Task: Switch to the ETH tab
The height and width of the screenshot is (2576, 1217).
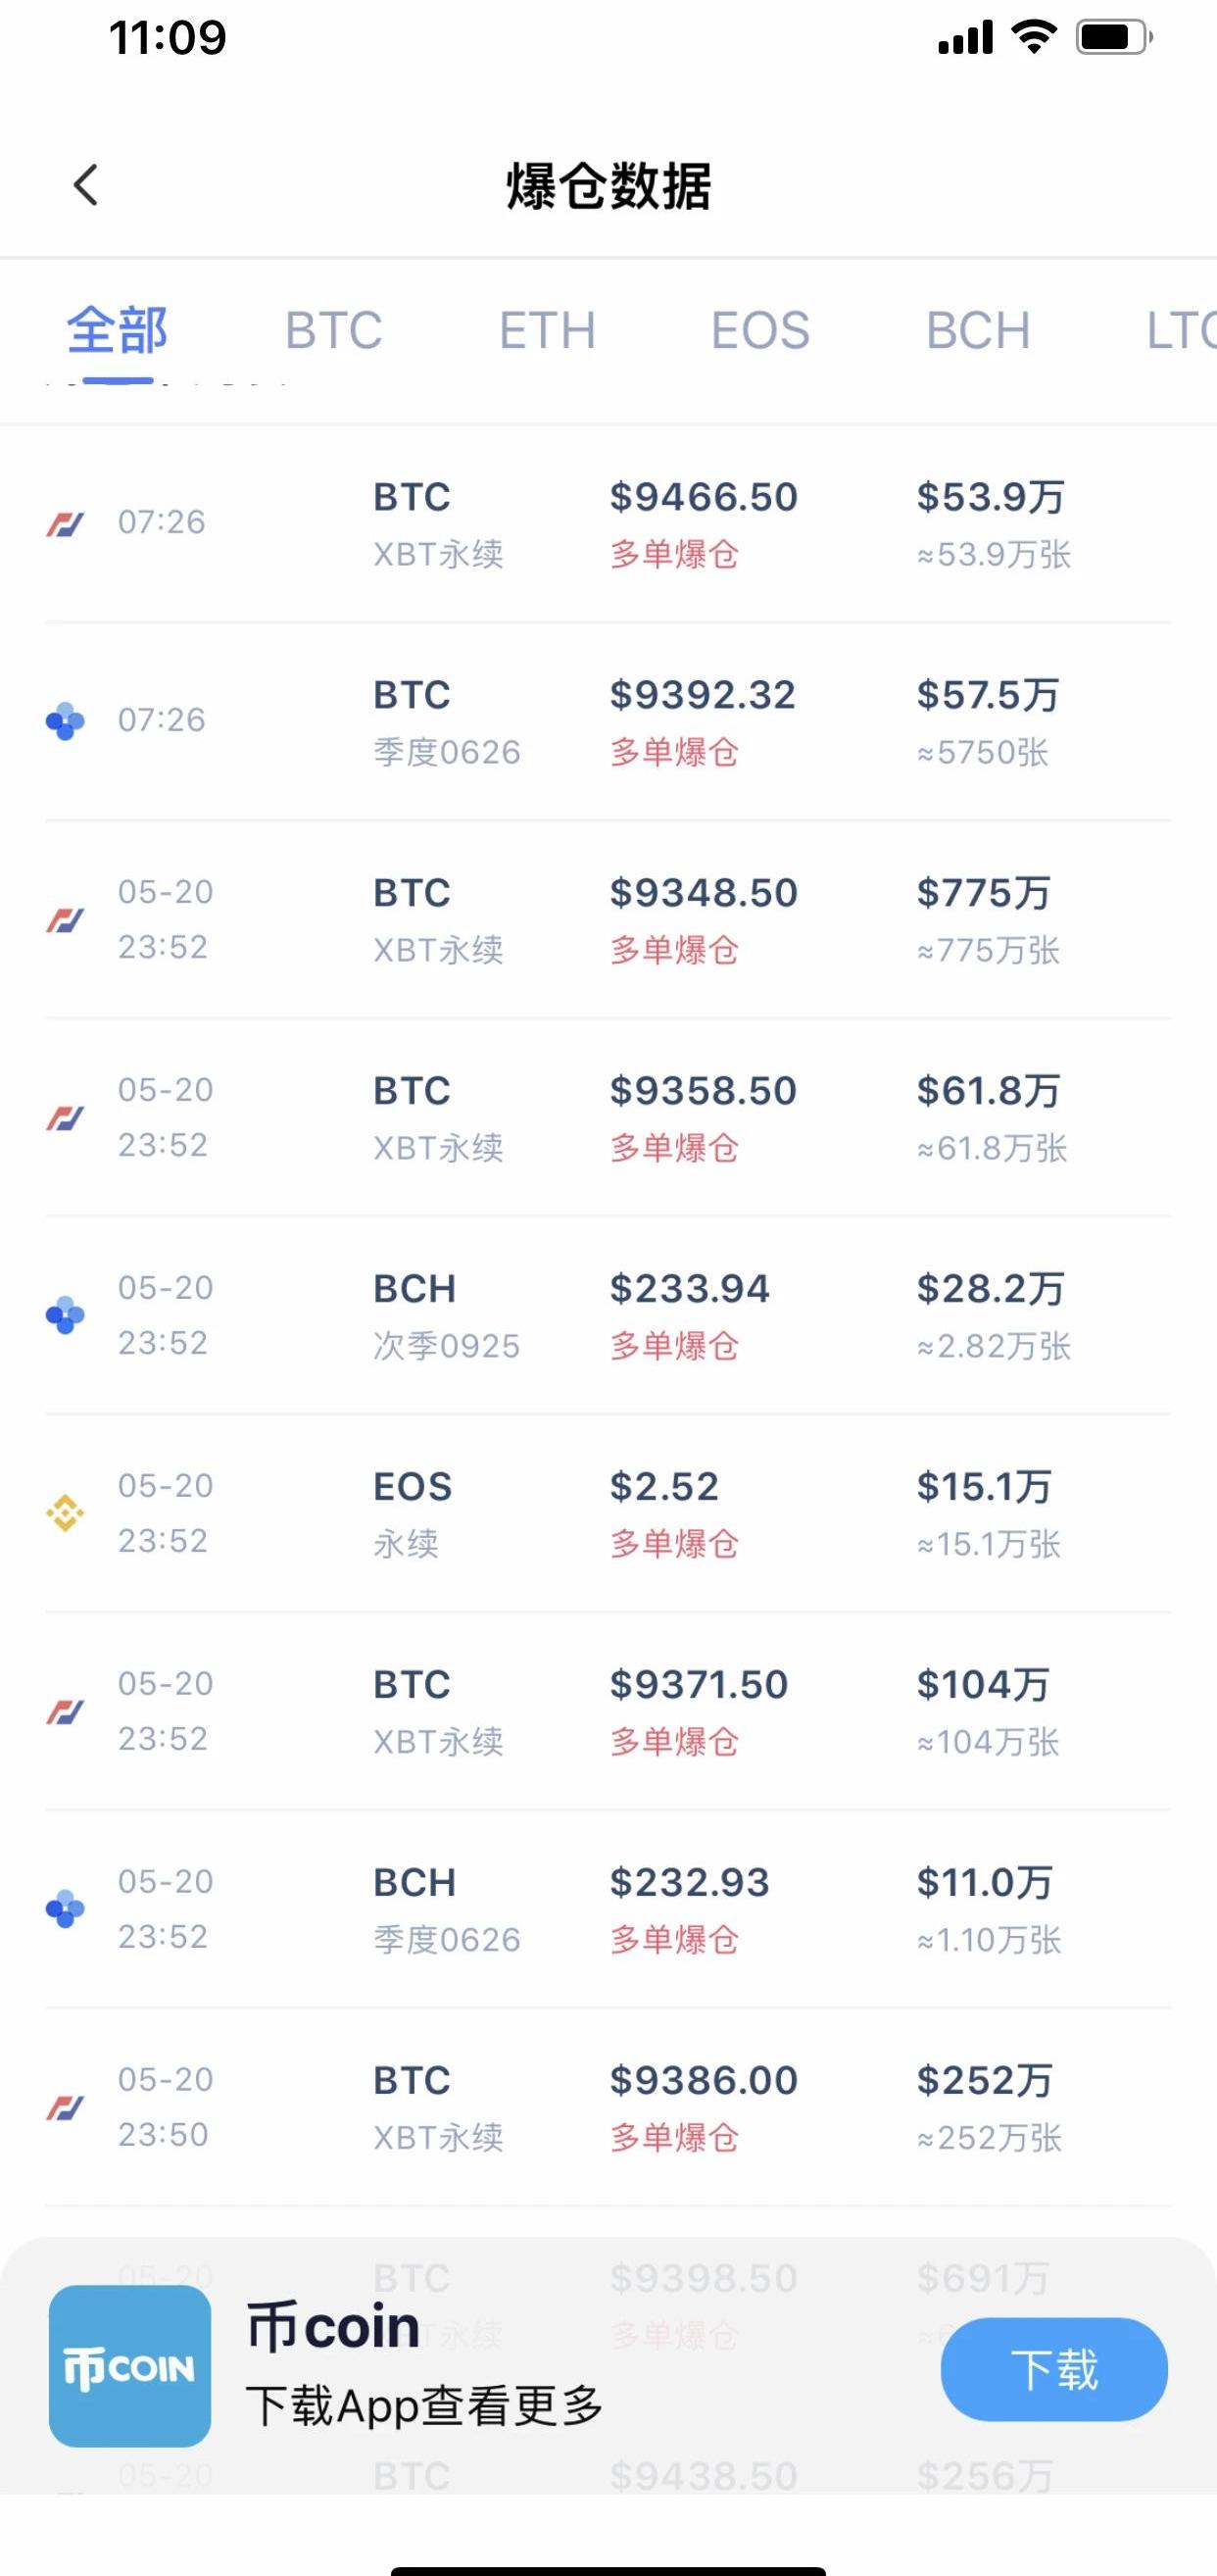Action: click(x=547, y=331)
